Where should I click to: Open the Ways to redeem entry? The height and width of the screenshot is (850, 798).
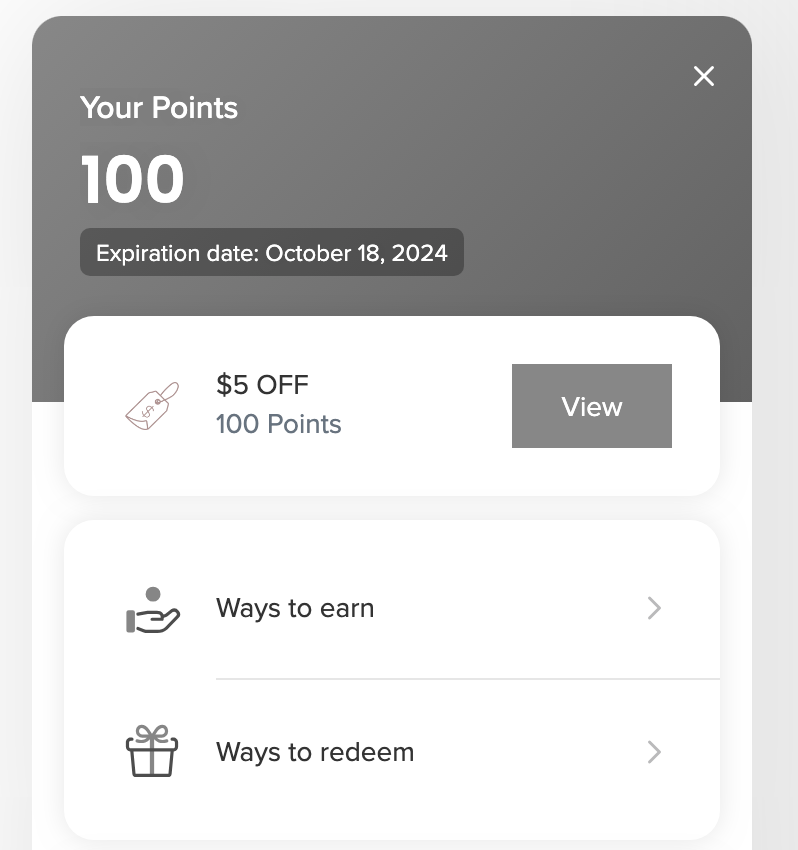[392, 752]
